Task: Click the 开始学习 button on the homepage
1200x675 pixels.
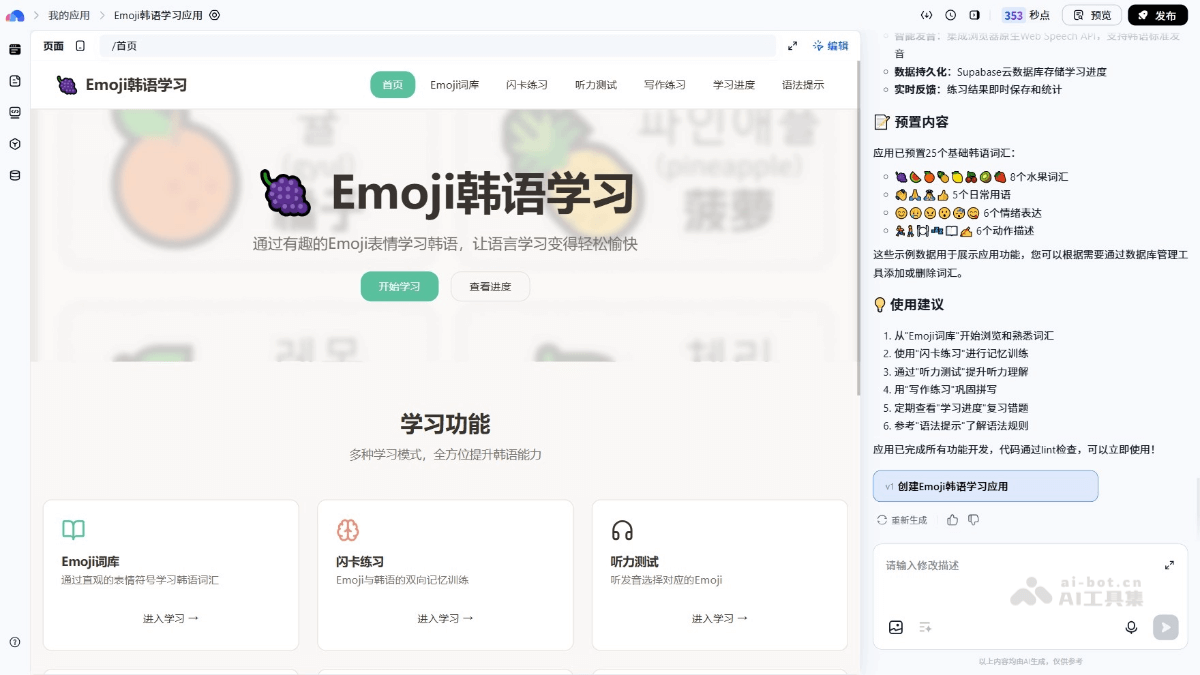Action: click(x=399, y=286)
